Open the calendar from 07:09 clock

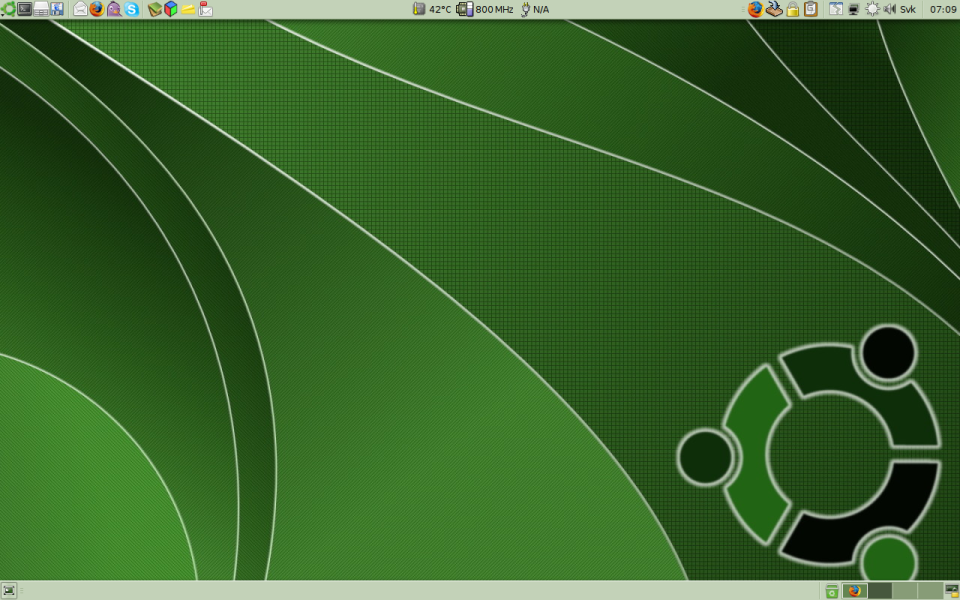[943, 9]
